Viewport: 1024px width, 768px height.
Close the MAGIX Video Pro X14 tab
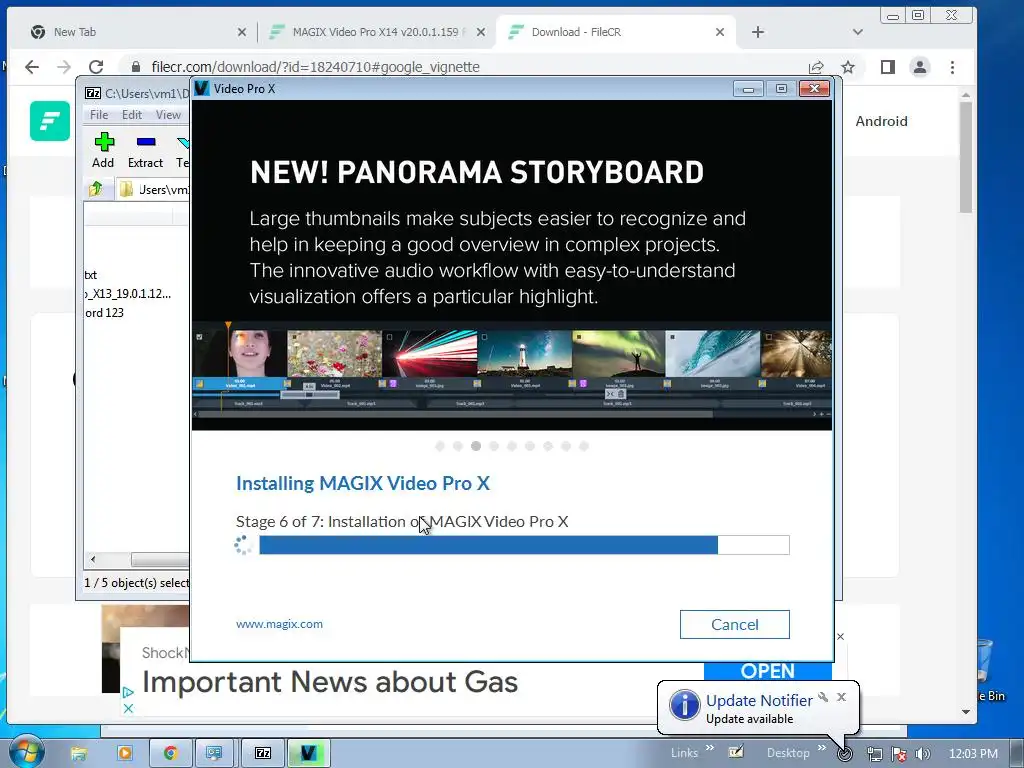pyautogui.click(x=481, y=32)
